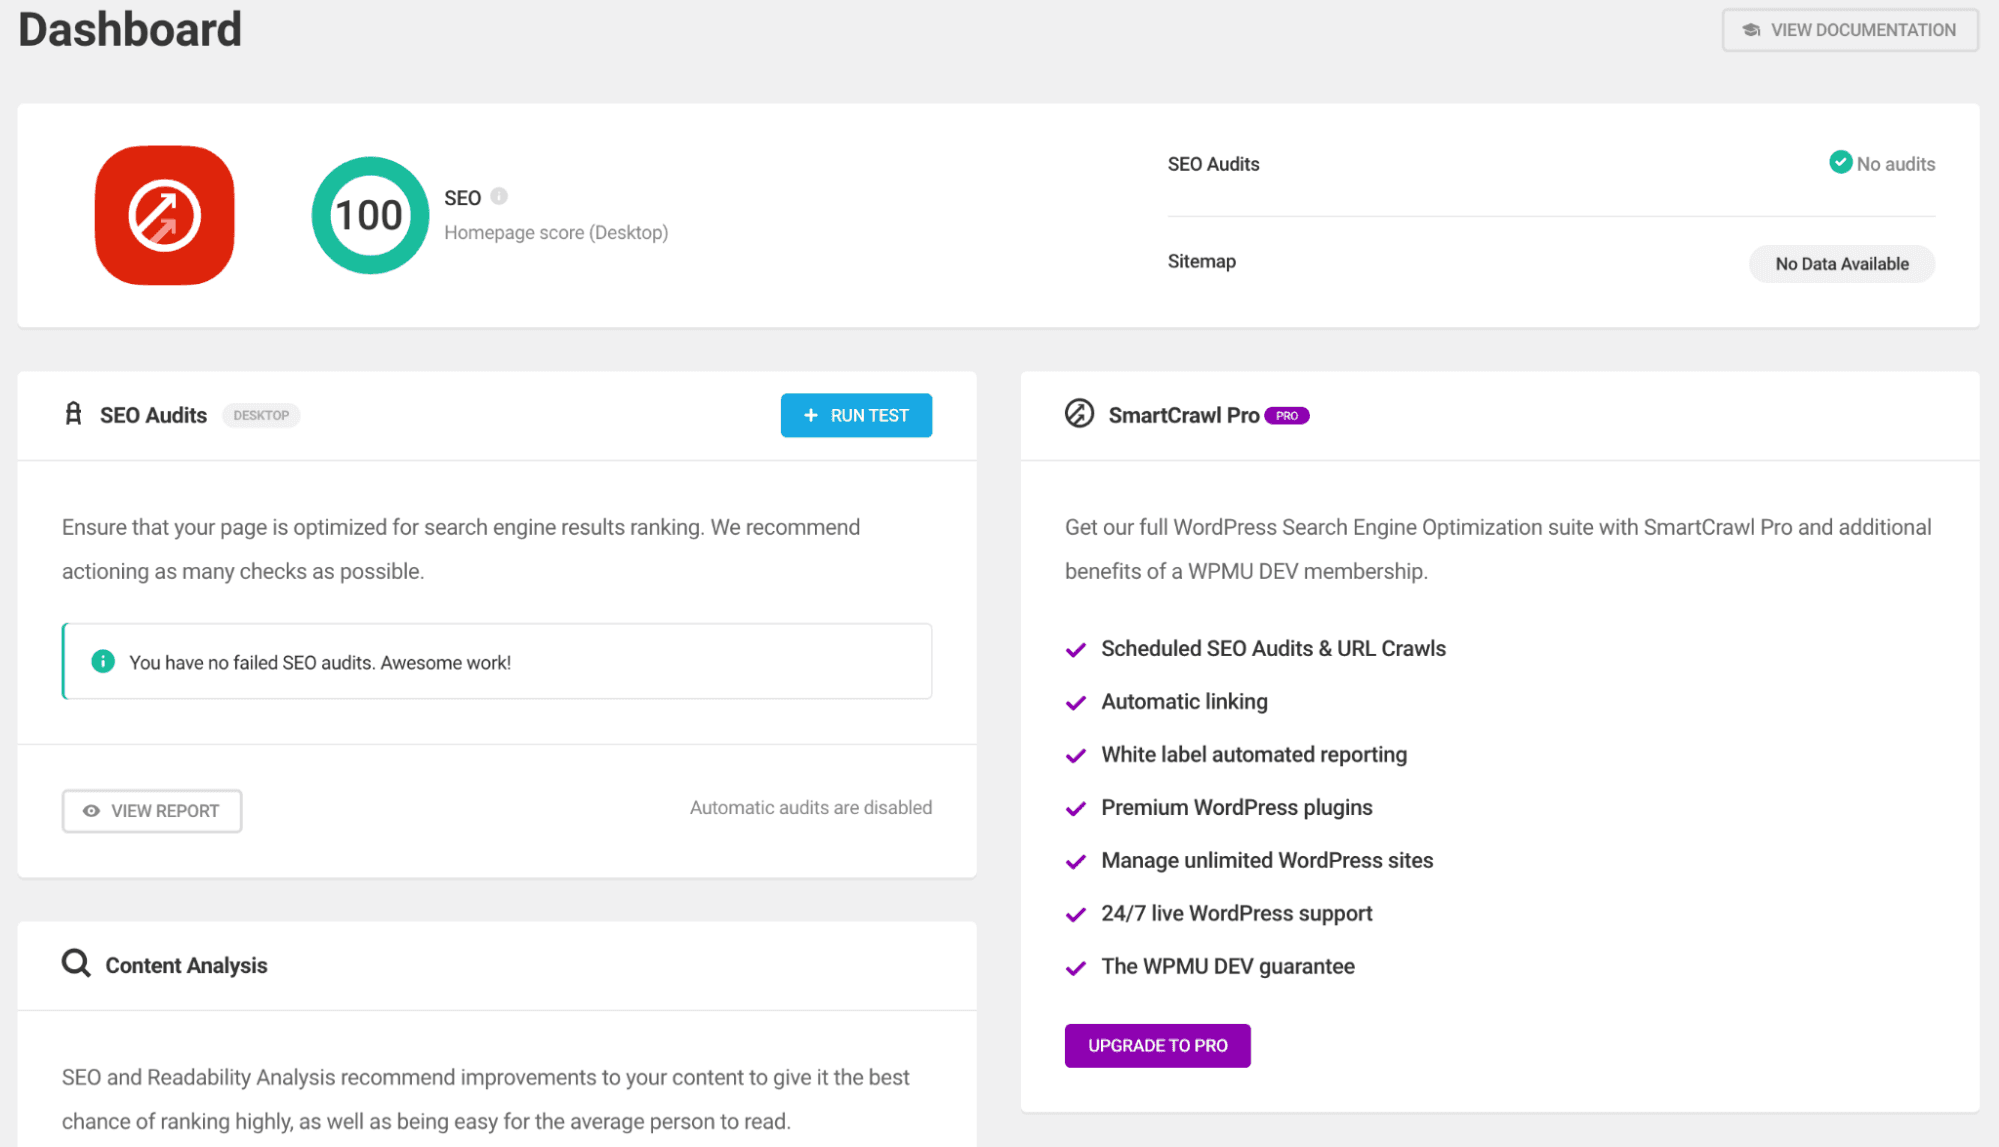
Task: Click the checkmark beside Manage unlimited WordPress sites
Action: 1076,862
